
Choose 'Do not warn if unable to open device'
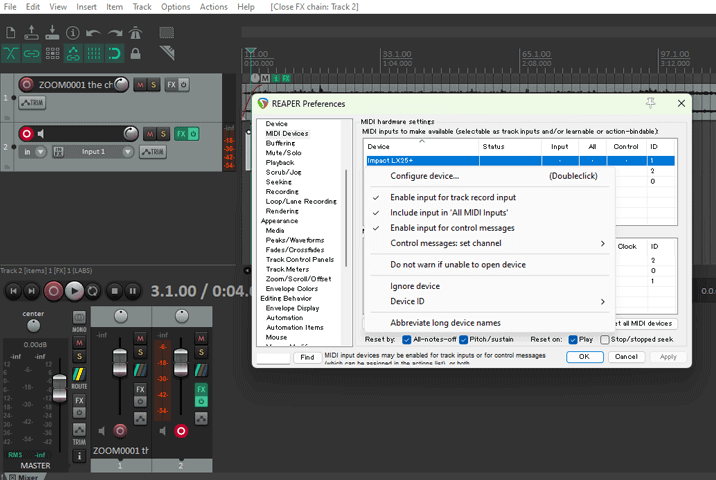click(489, 265)
